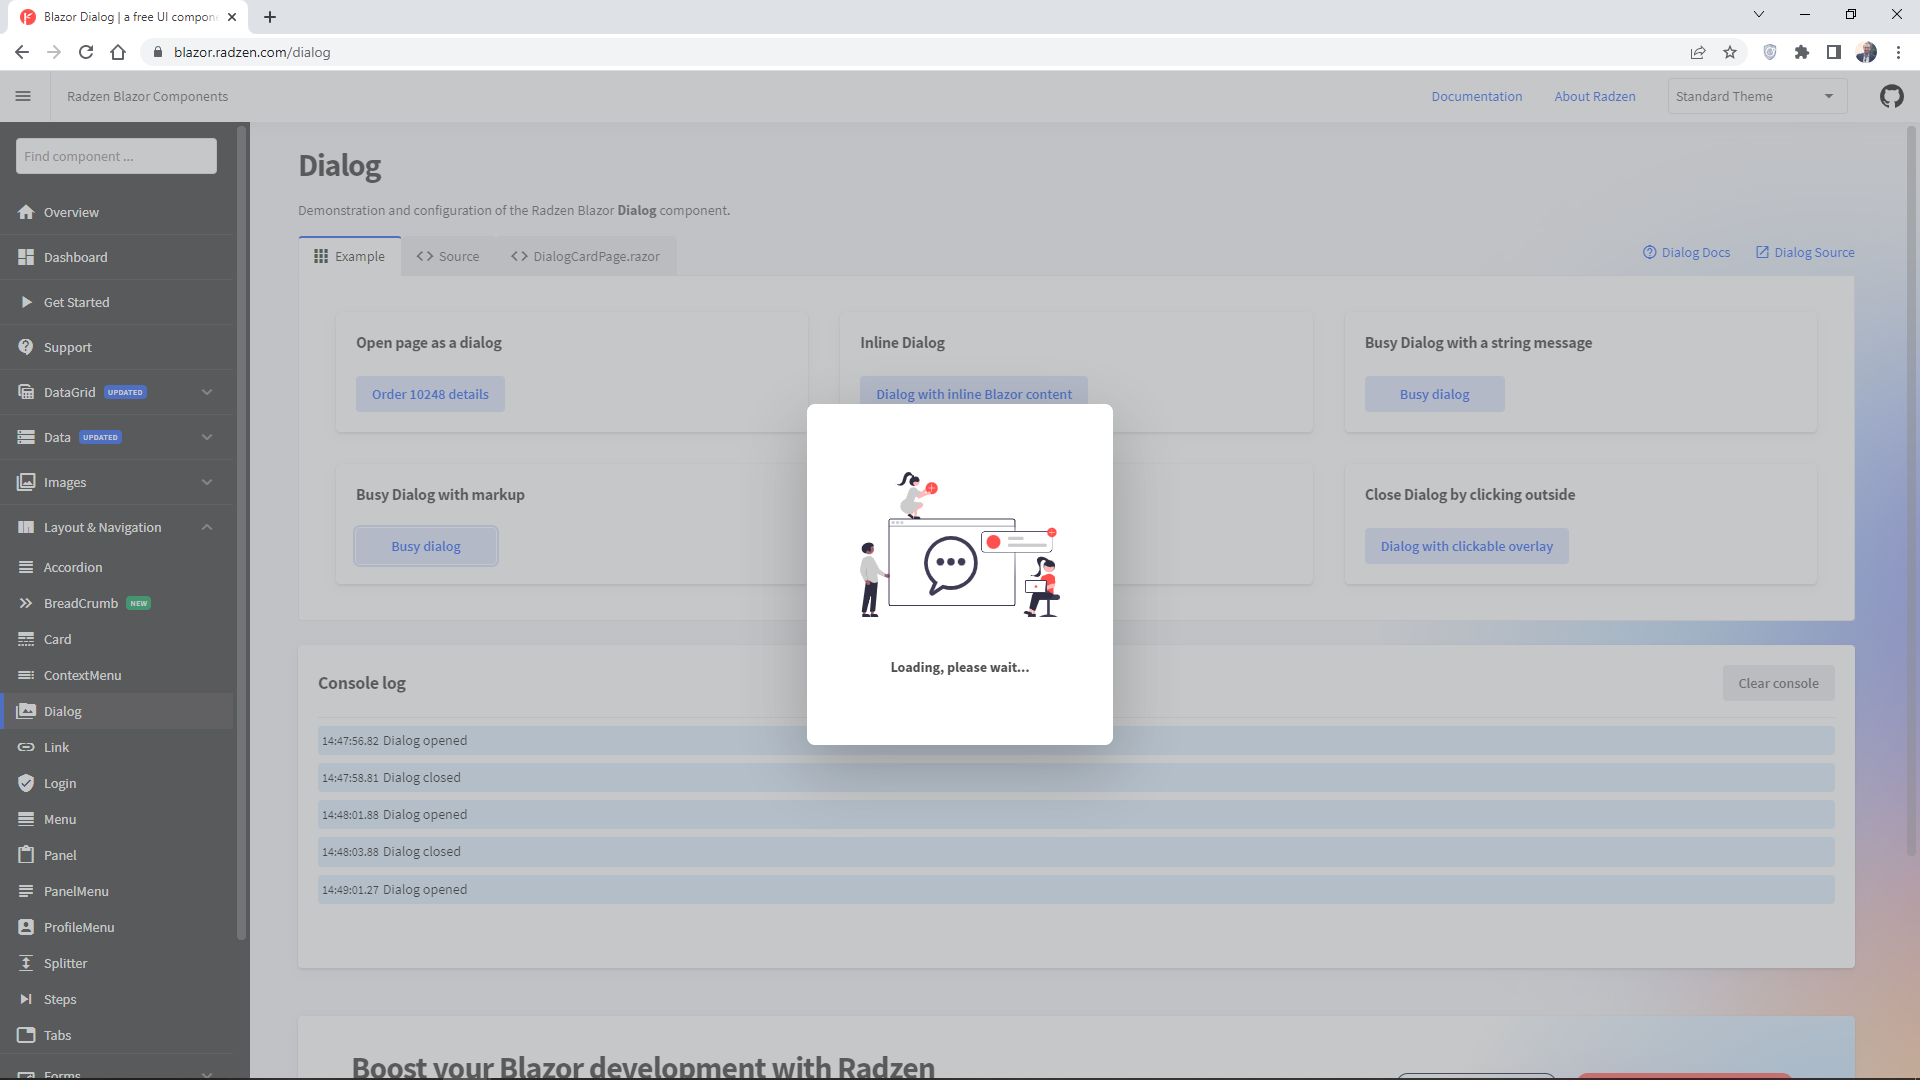Collapse Layout & Navigation section
This screenshot has height=1080, width=1920.
207,527
